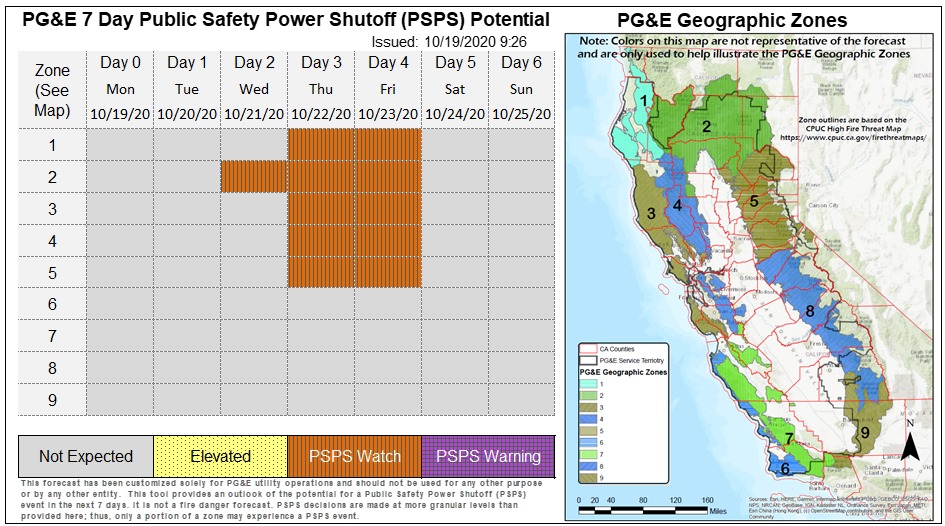Click zone 3 label on the map
This screenshot has width=945, height=526.
pos(651,213)
